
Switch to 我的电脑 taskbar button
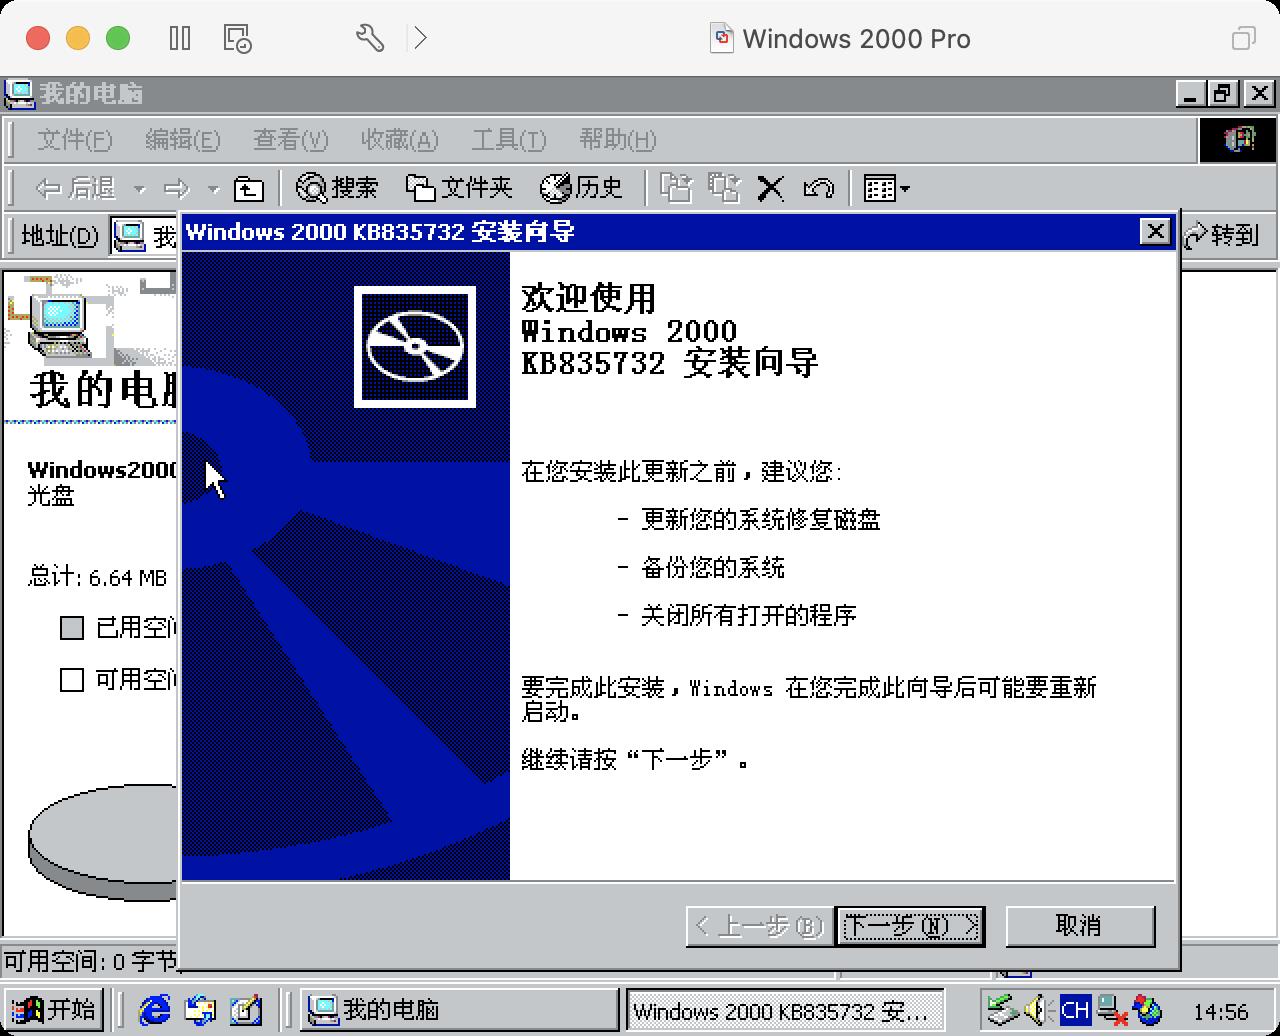coord(459,1010)
